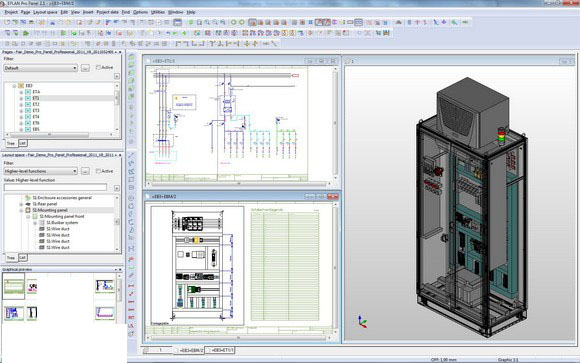Image resolution: width=580 pixels, height=363 pixels.
Task: Select the top-right thumbnail in Graphical preview
Action: point(105,286)
